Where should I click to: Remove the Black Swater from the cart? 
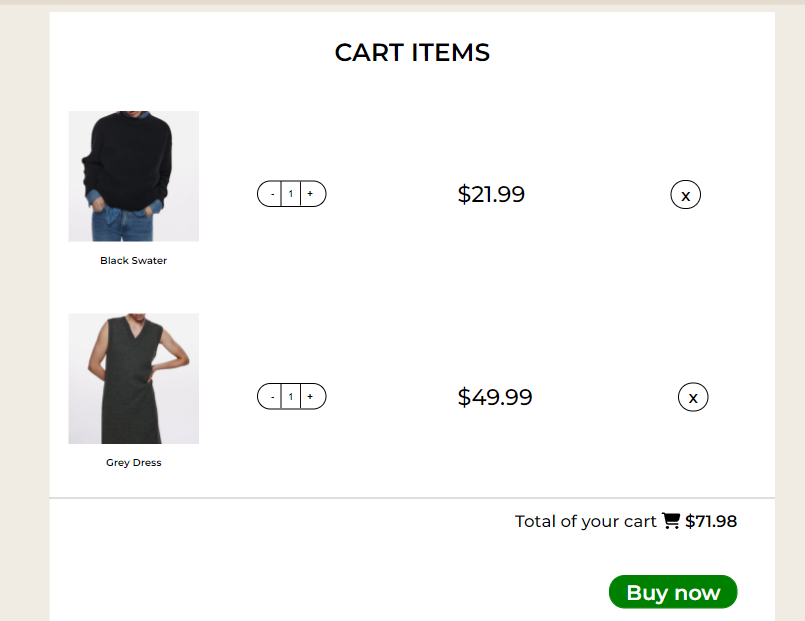click(x=685, y=194)
